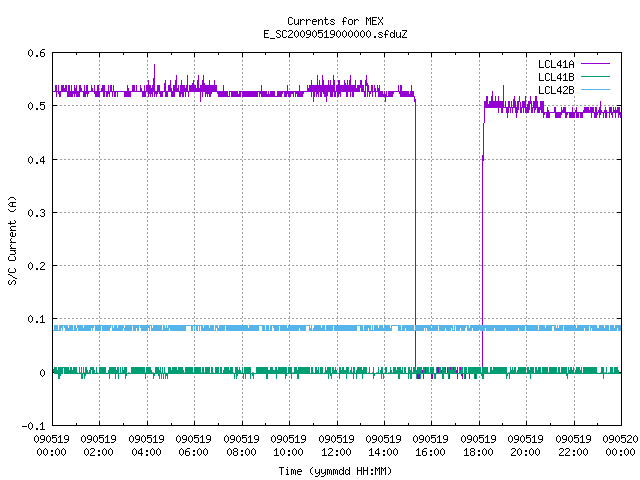Click the x-axis tick 090520 00:00

620,445
